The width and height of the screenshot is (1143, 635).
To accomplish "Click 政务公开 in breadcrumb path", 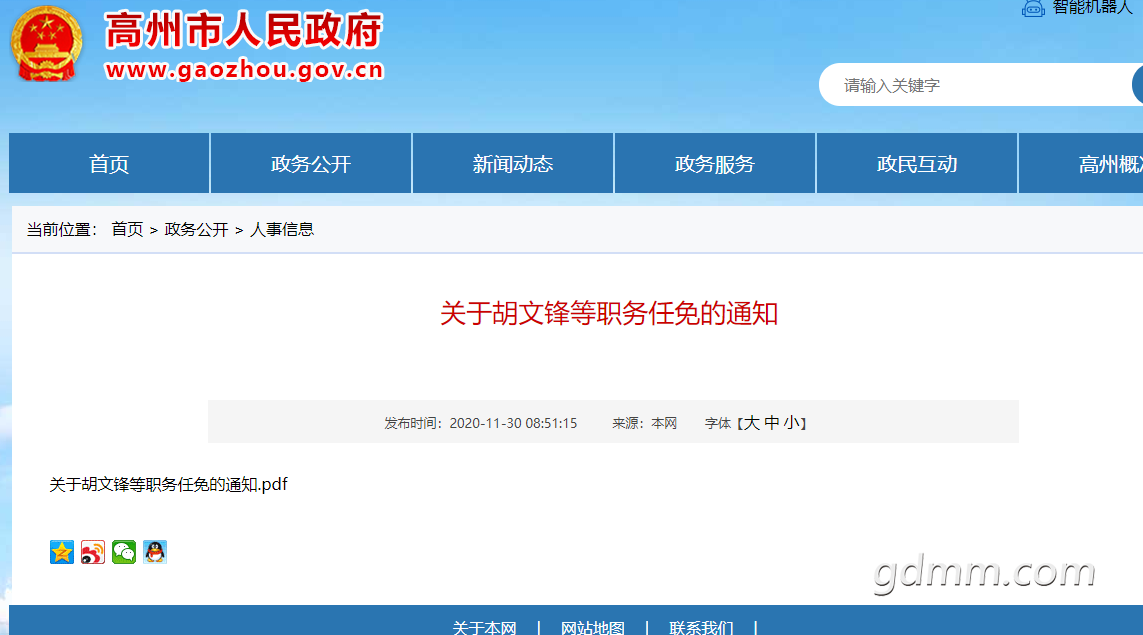I will coord(196,230).
